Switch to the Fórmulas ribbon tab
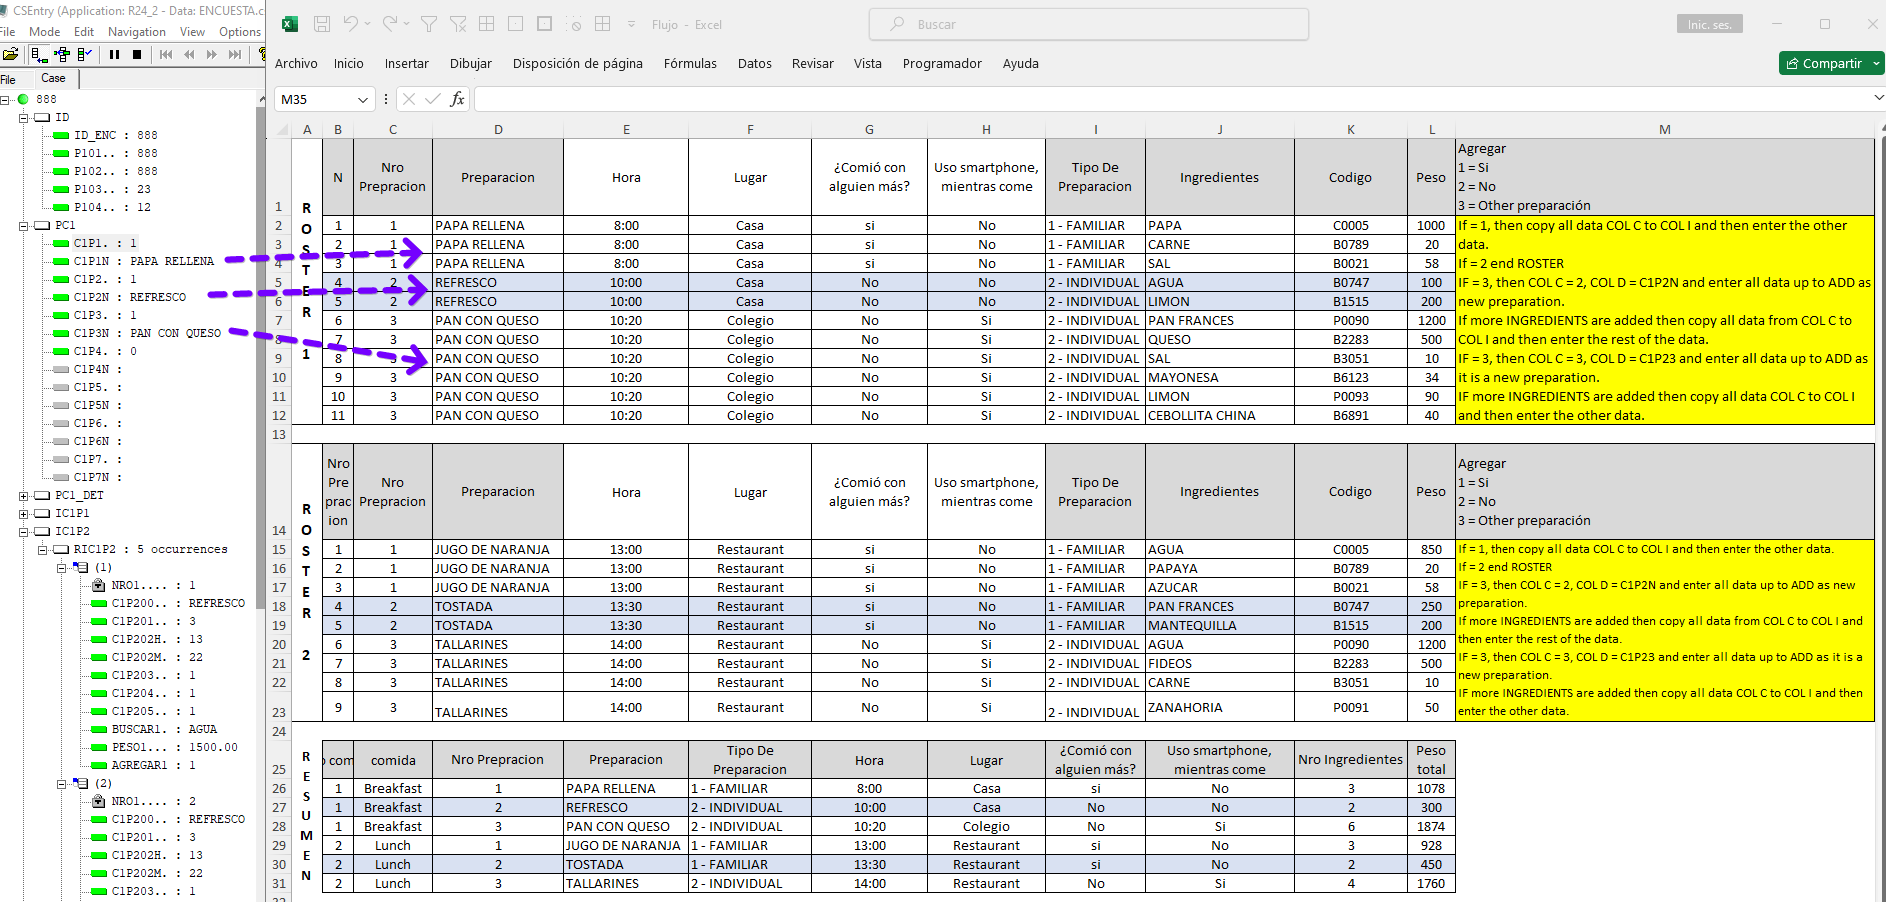1886x902 pixels. tap(690, 63)
